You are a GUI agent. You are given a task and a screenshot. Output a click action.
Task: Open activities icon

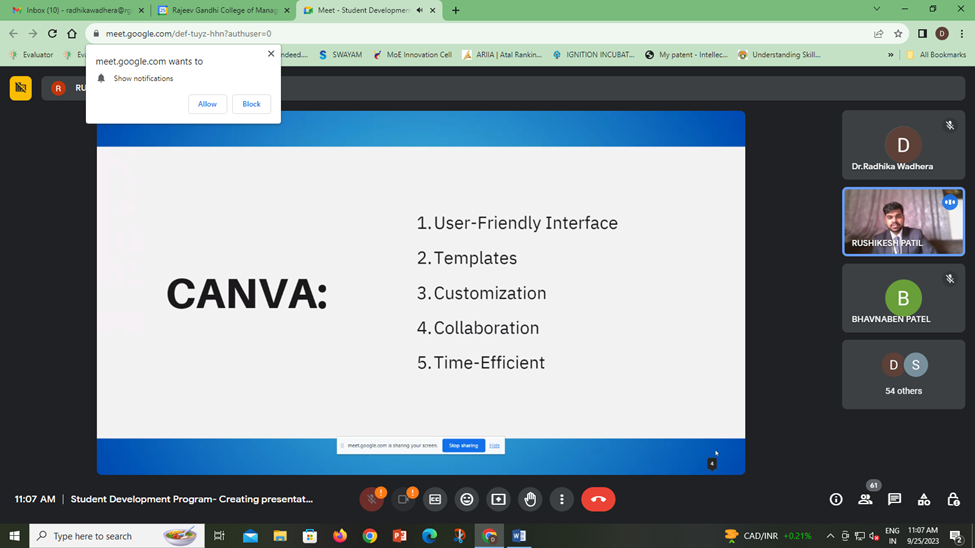[x=924, y=499]
